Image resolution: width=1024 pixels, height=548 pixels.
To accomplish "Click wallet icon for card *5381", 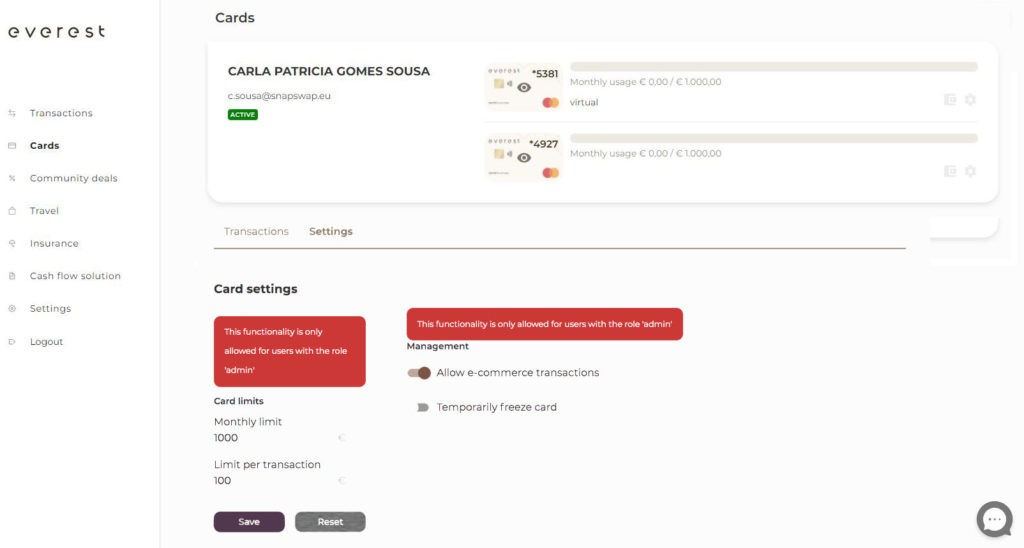I will click(x=950, y=100).
